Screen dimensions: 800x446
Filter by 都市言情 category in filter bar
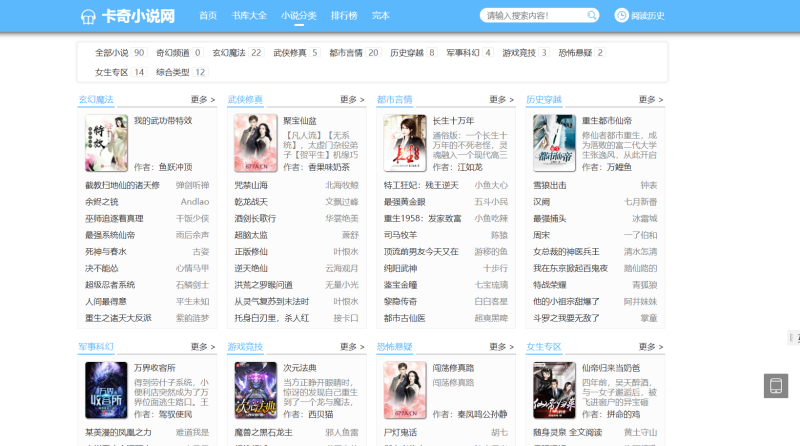click(346, 53)
